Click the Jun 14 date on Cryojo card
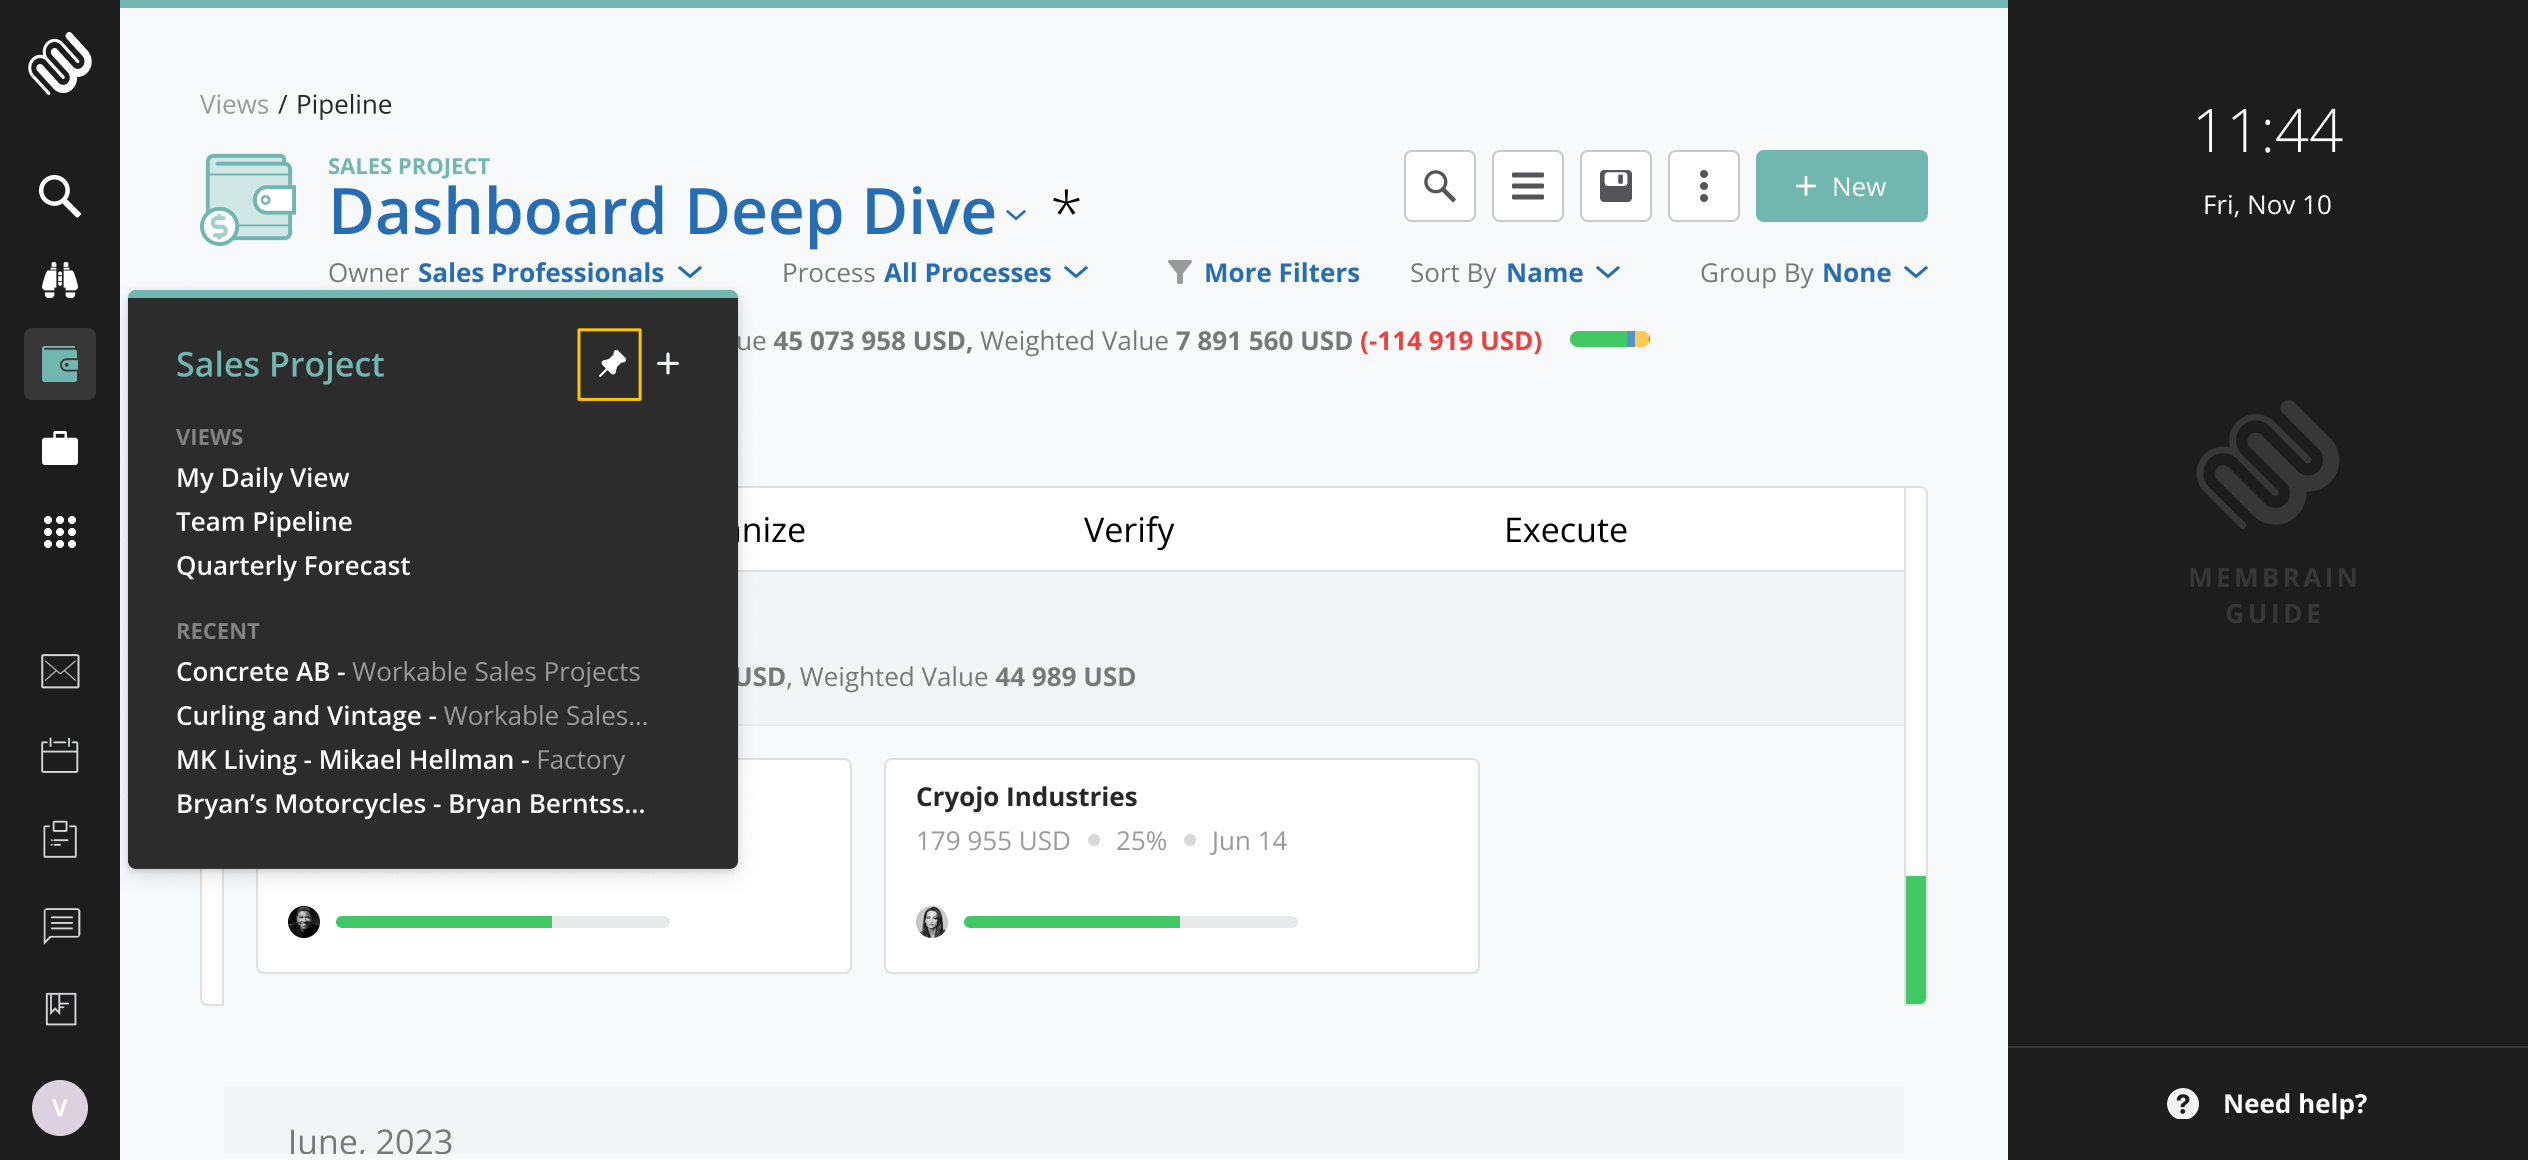Screen dimensions: 2528x1160 click(1249, 841)
